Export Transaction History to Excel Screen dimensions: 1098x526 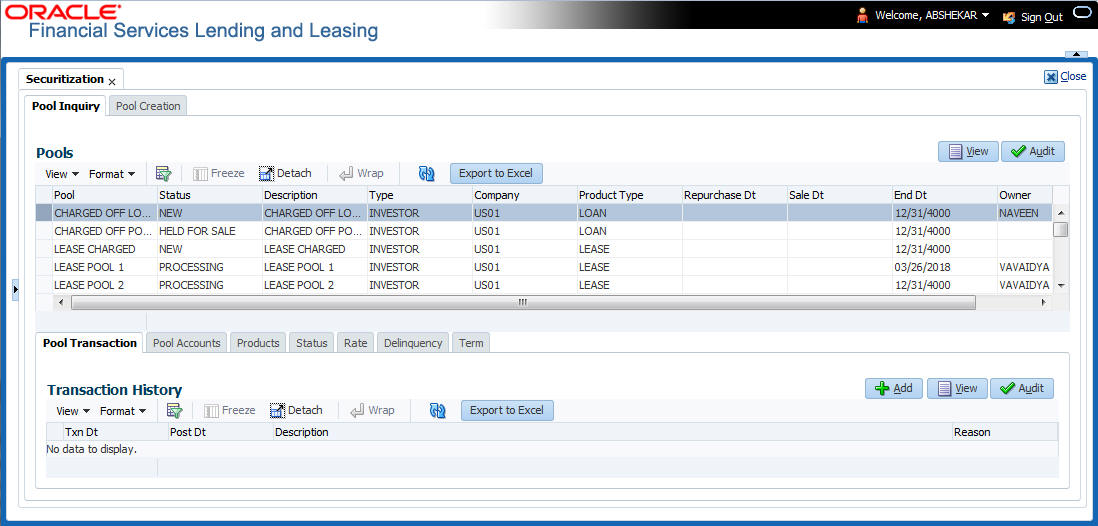point(507,410)
